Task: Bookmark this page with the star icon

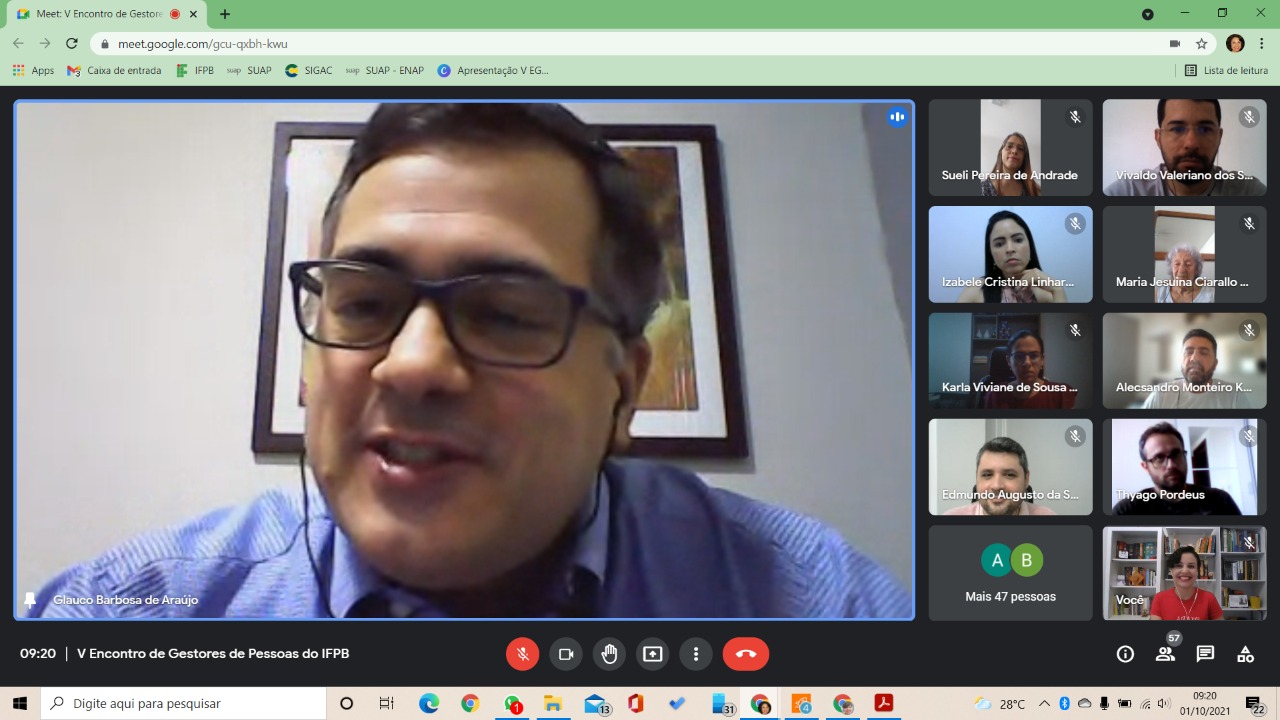Action: coord(1202,44)
